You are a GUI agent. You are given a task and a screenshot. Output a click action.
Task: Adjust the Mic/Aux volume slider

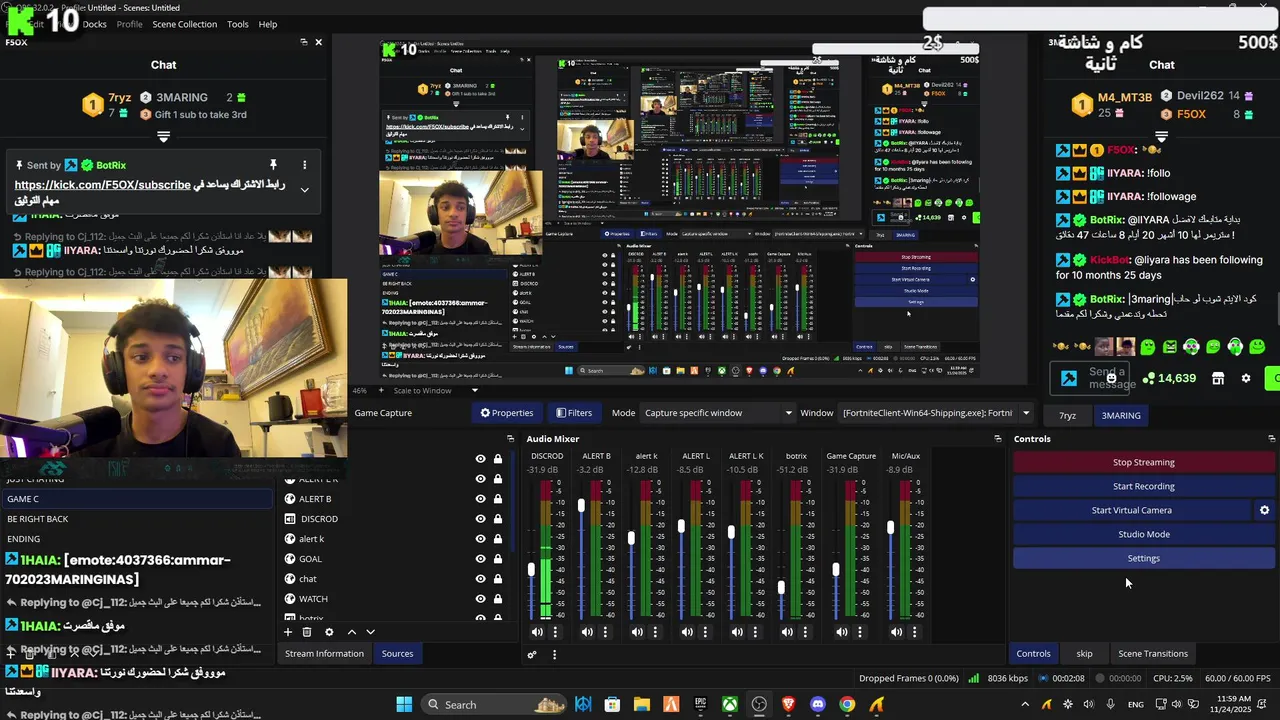tap(890, 528)
